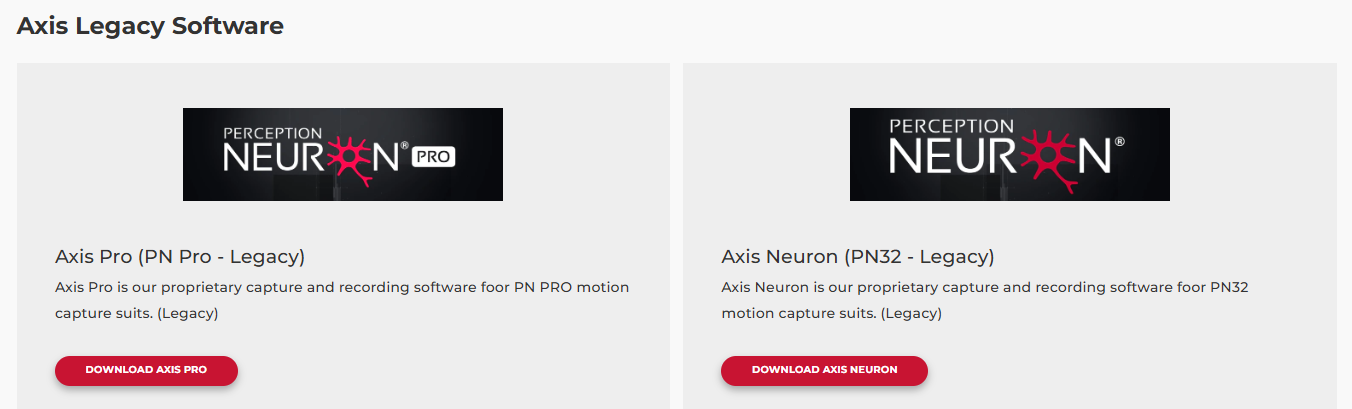Open the Perception Neuron Pro banner image

pos(343,154)
